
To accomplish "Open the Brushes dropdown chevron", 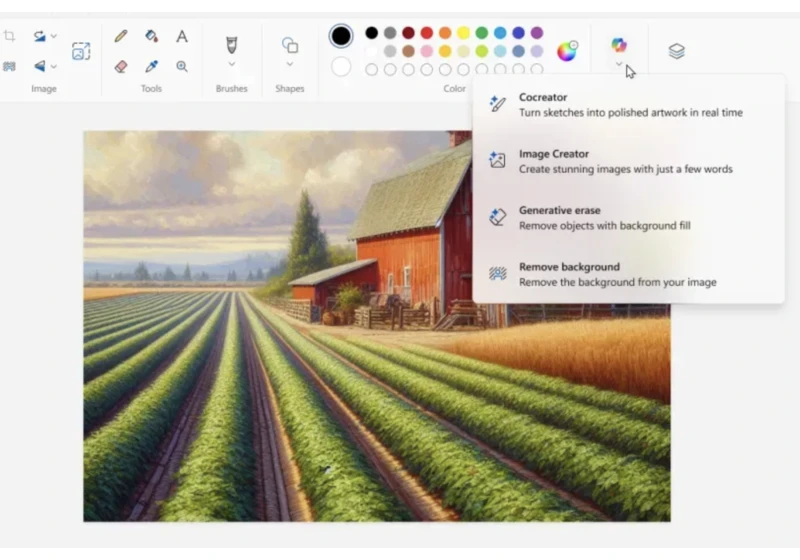I will point(232,64).
